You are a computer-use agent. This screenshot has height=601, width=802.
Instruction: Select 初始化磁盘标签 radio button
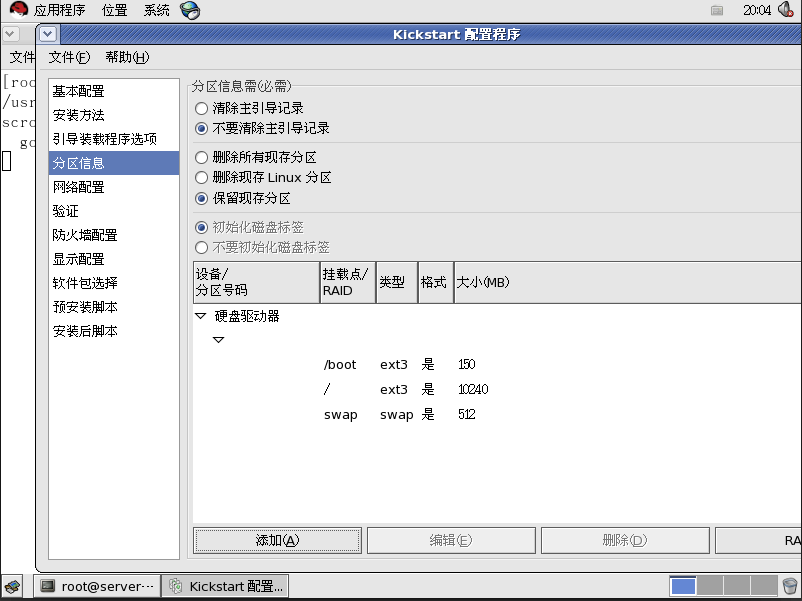tap(250, 227)
